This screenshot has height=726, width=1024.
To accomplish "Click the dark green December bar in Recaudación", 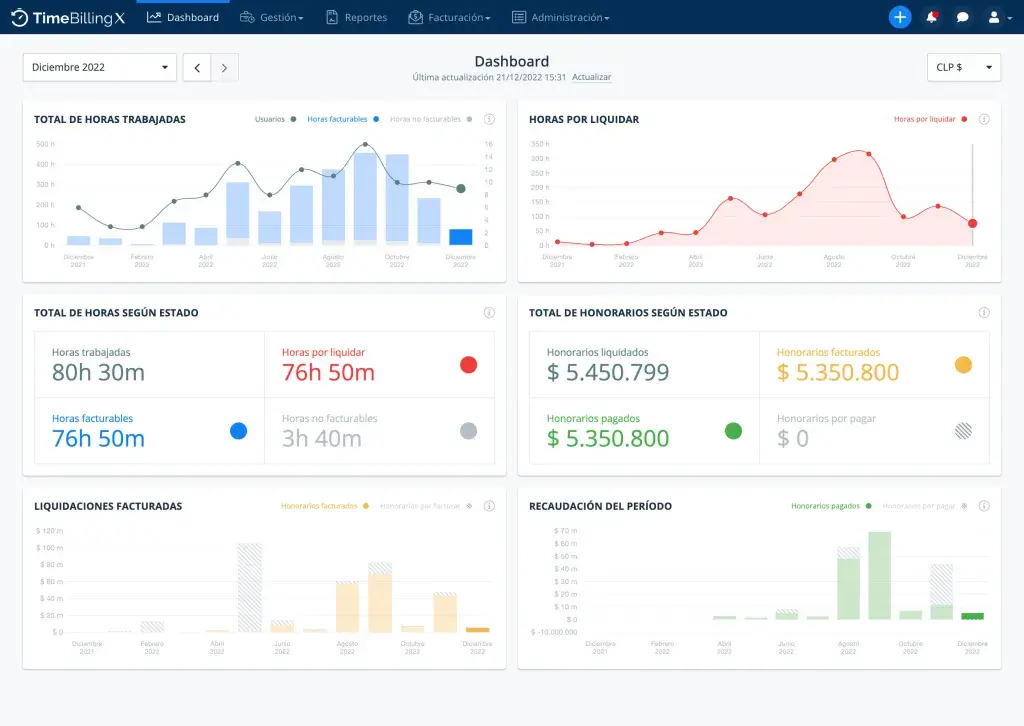I will 972,616.
